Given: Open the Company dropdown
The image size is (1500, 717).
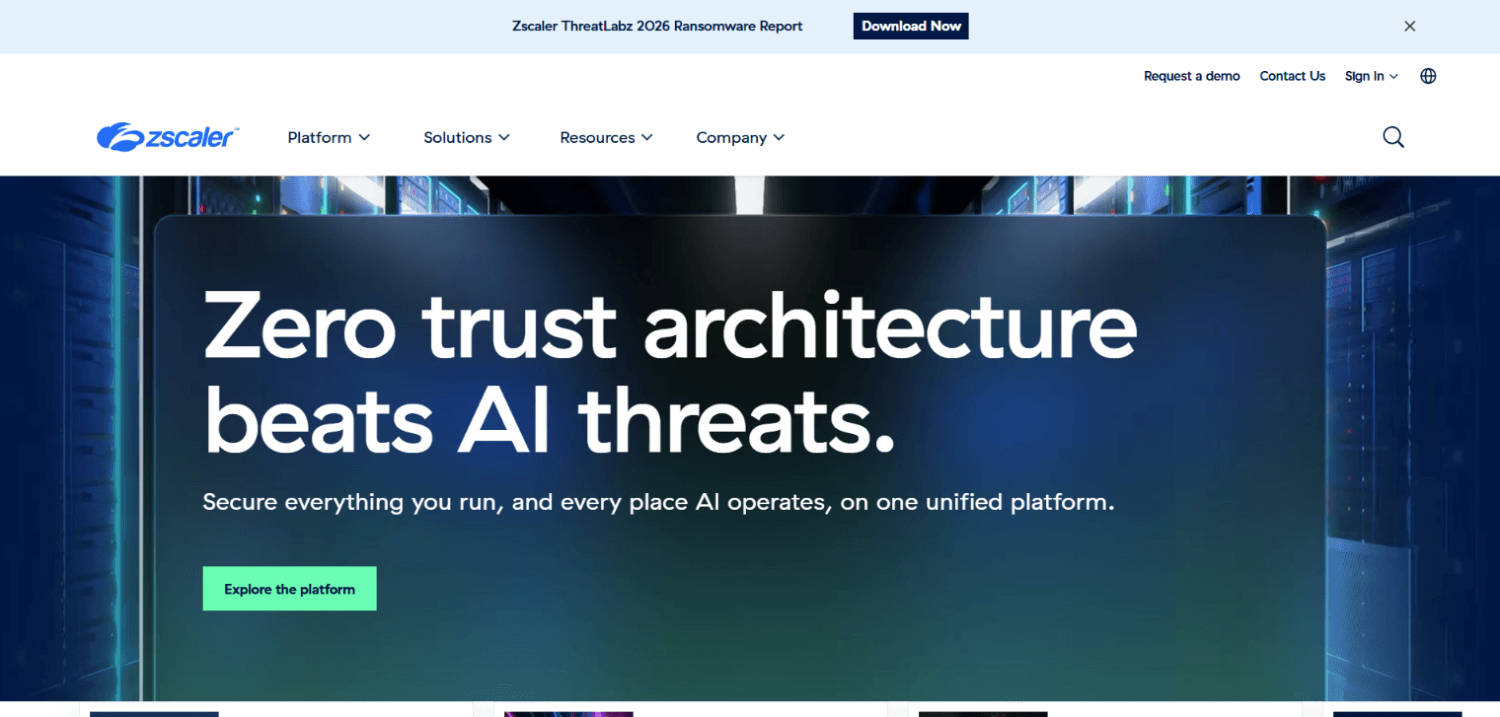Looking at the screenshot, I should pyautogui.click(x=740, y=137).
